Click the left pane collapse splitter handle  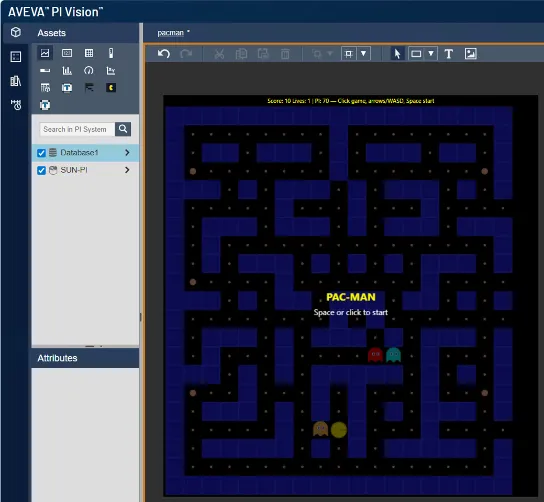[141, 317]
